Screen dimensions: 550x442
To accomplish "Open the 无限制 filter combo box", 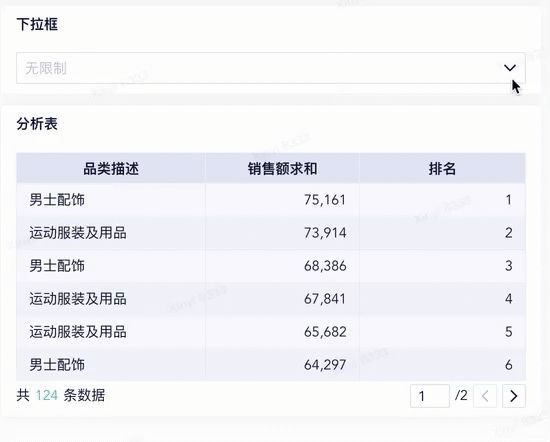I will point(271,68).
